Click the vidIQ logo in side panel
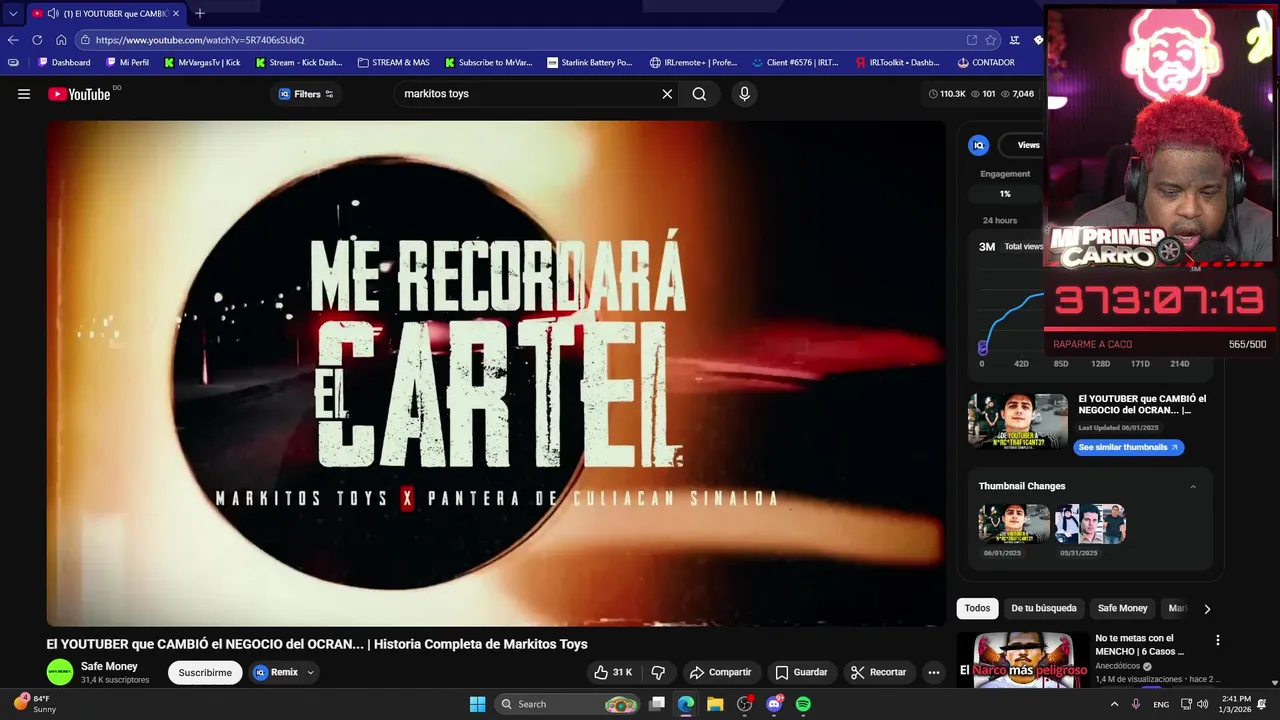 pyautogui.click(x=979, y=145)
